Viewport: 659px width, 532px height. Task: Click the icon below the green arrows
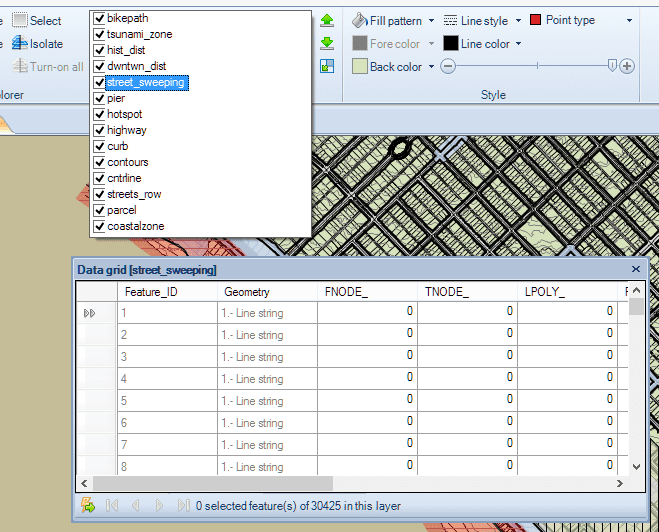(327, 66)
